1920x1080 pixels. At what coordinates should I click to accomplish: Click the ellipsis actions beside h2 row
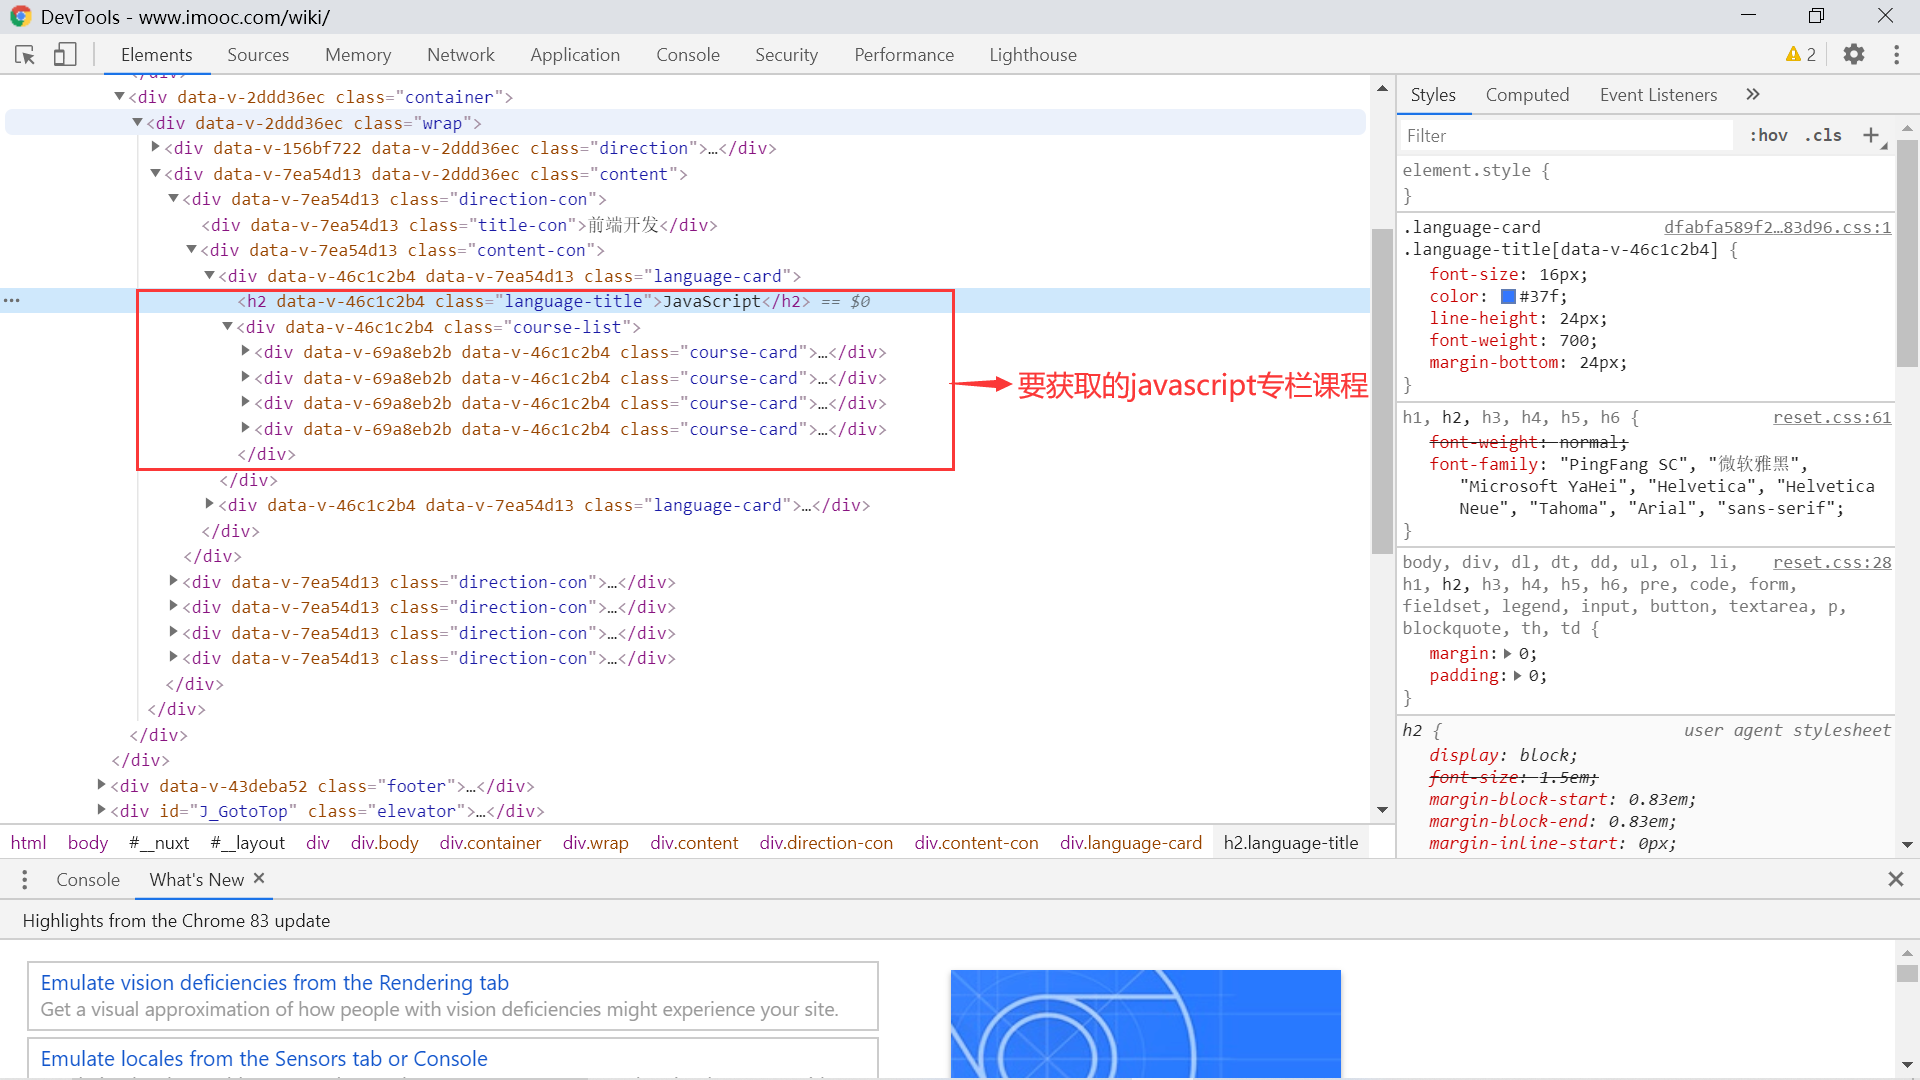coord(12,300)
